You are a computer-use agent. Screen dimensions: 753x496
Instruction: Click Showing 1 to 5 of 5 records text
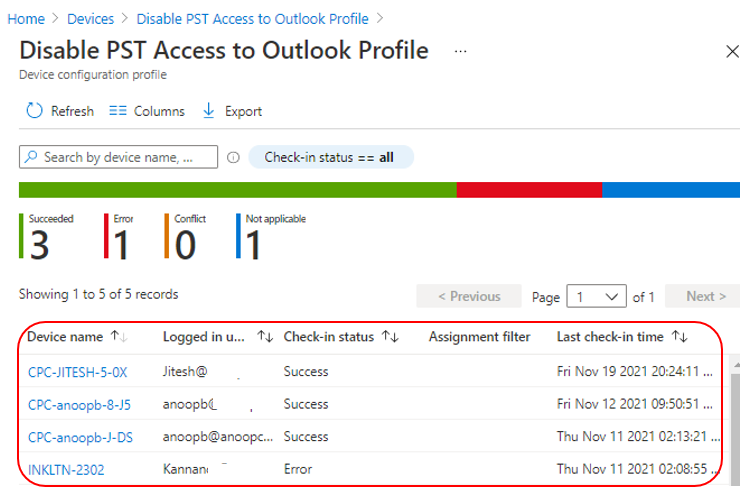pos(98,294)
